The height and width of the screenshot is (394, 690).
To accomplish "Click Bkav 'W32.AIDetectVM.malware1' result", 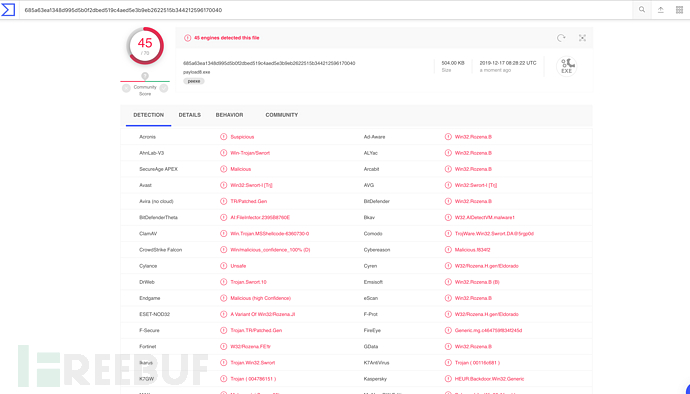I will 484,217.
